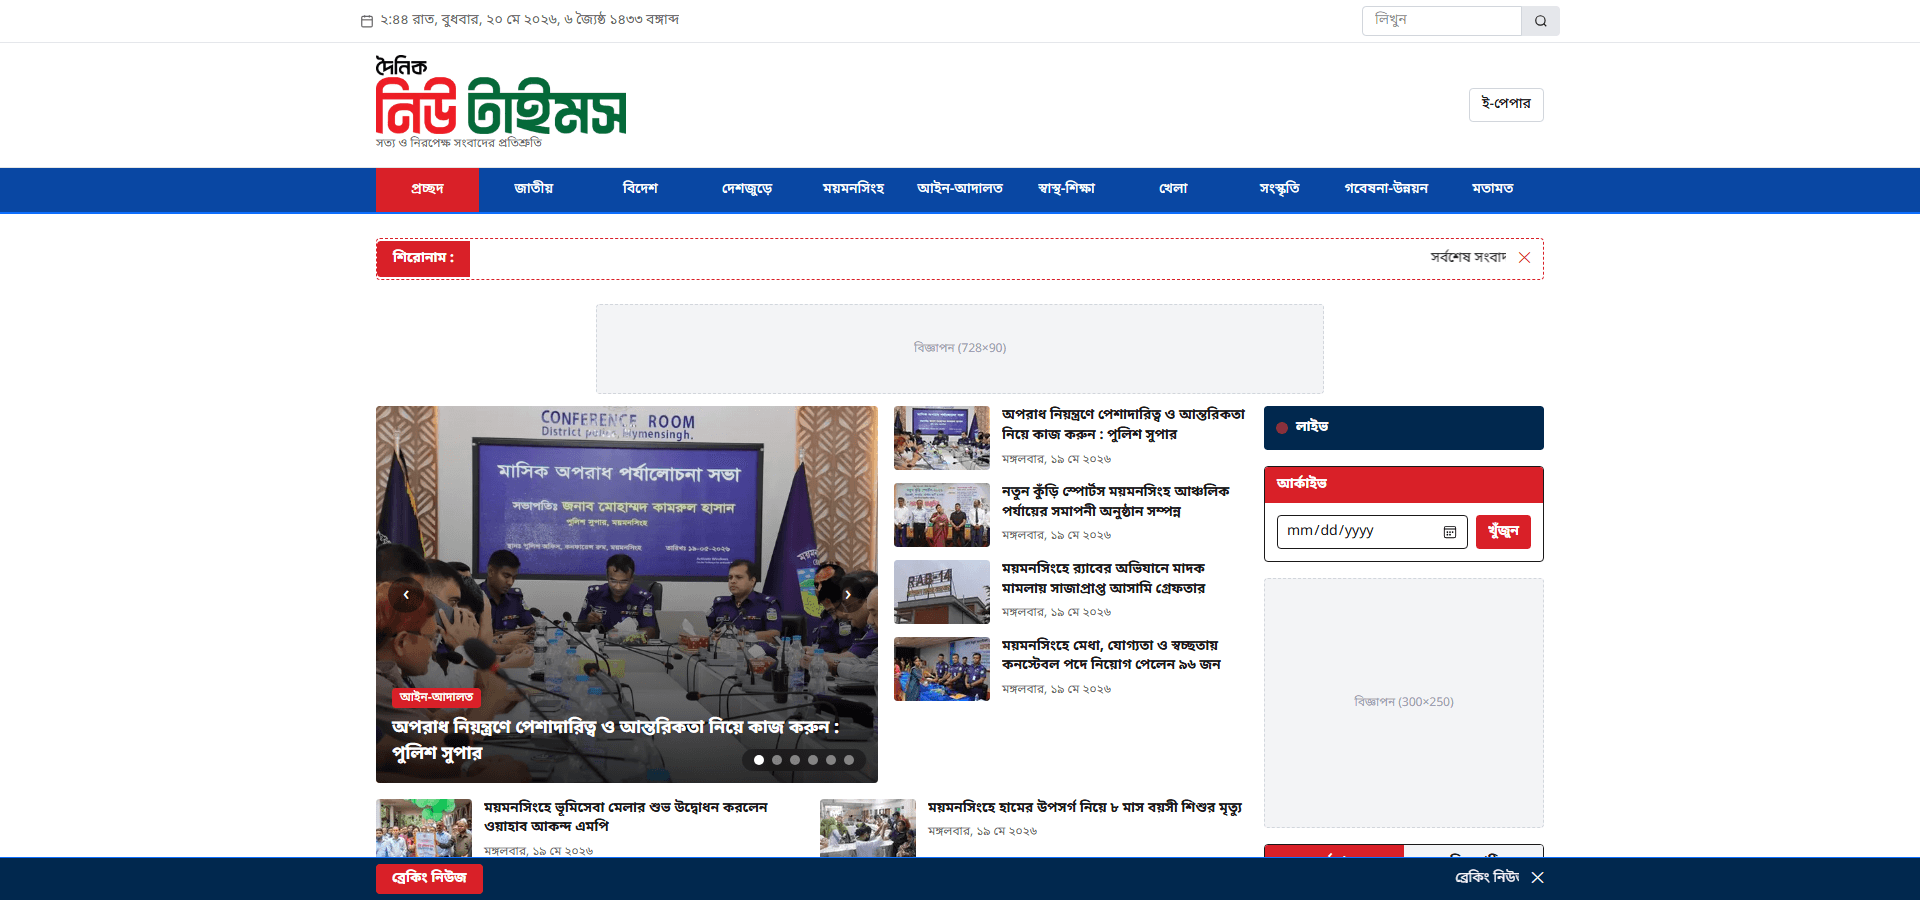Click the শিরোনাম headline label
1920x900 pixels.
[423, 259]
